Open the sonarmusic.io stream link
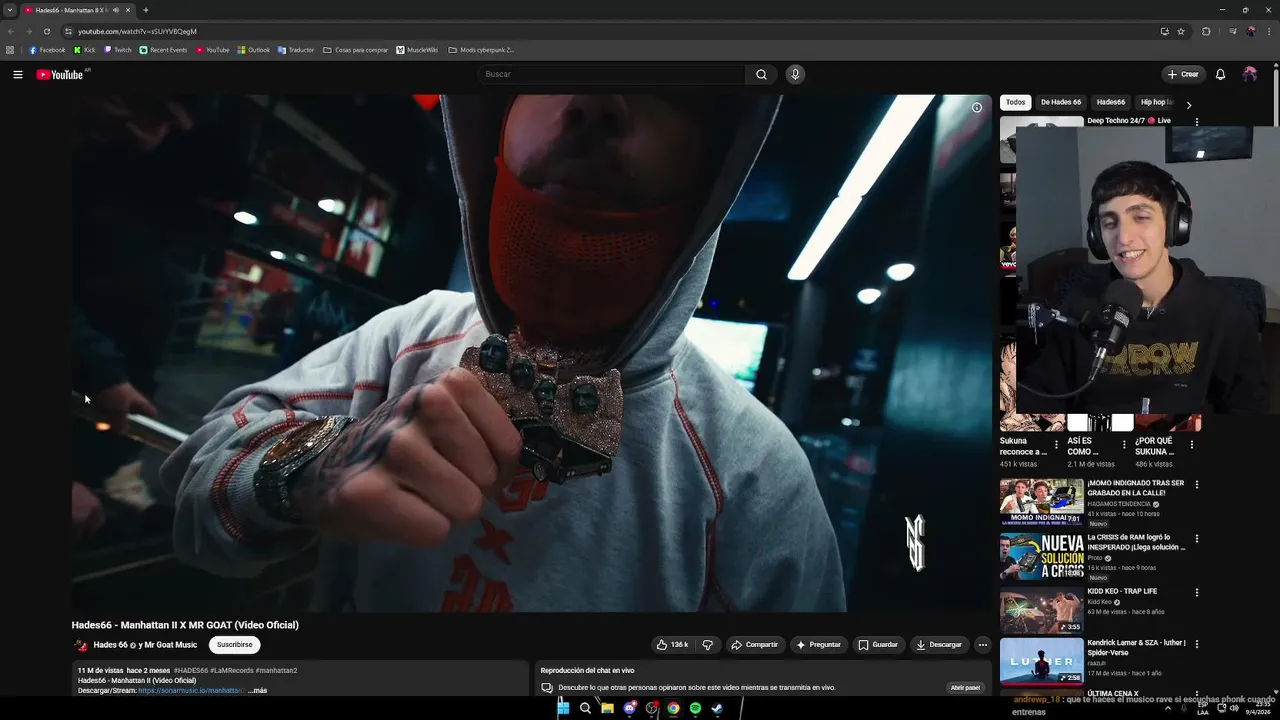The height and width of the screenshot is (720, 1280). tap(191, 690)
